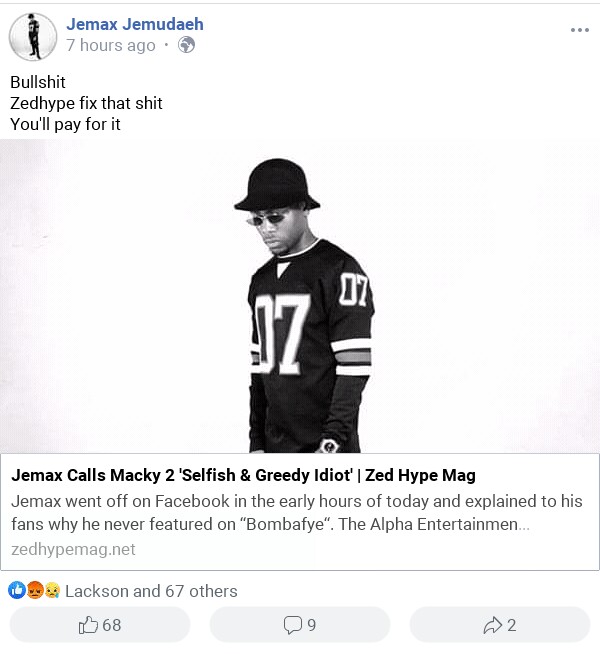
Task: Open Jemax Jemudaeh's profile picture
Action: [x=33, y=36]
